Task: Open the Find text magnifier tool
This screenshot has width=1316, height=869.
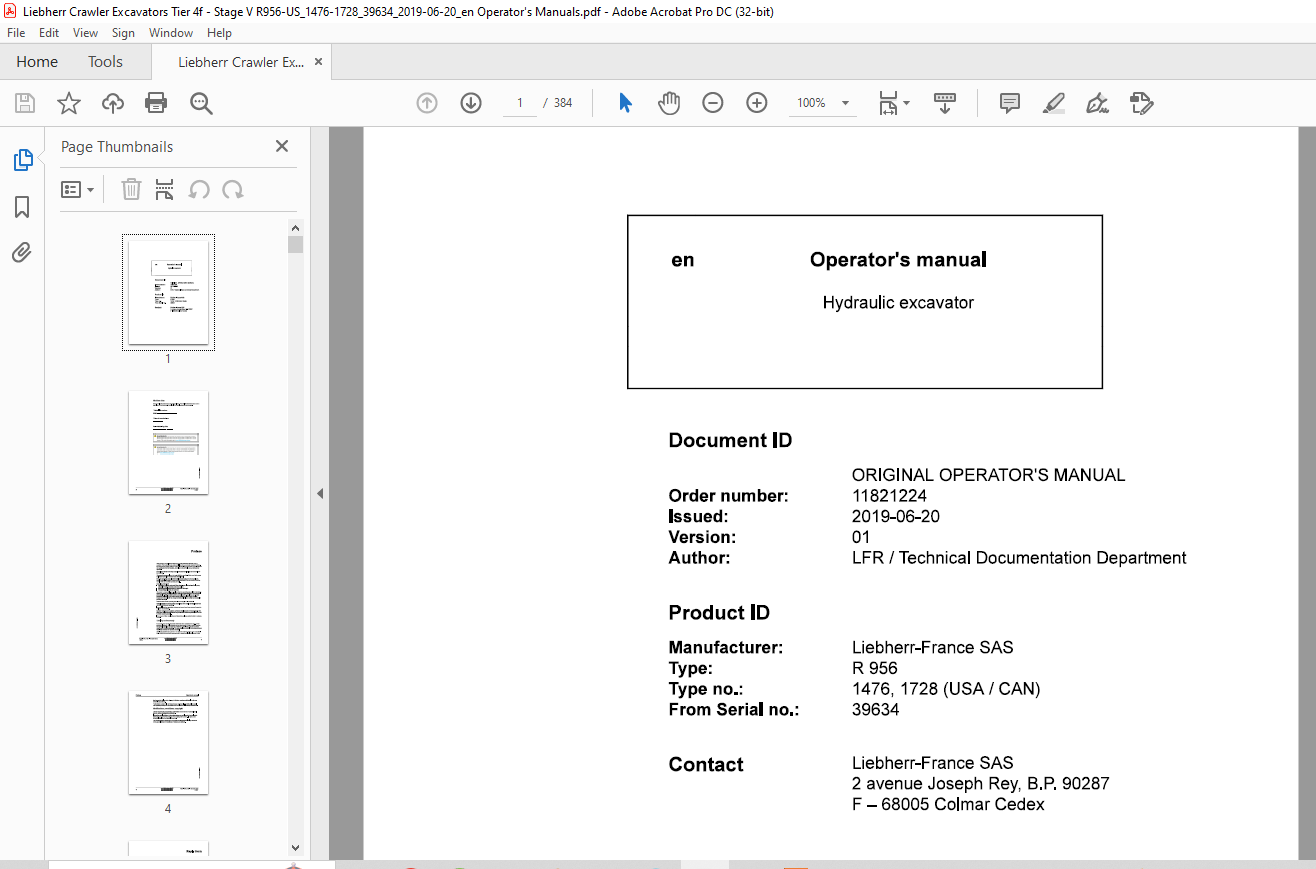Action: 201,103
